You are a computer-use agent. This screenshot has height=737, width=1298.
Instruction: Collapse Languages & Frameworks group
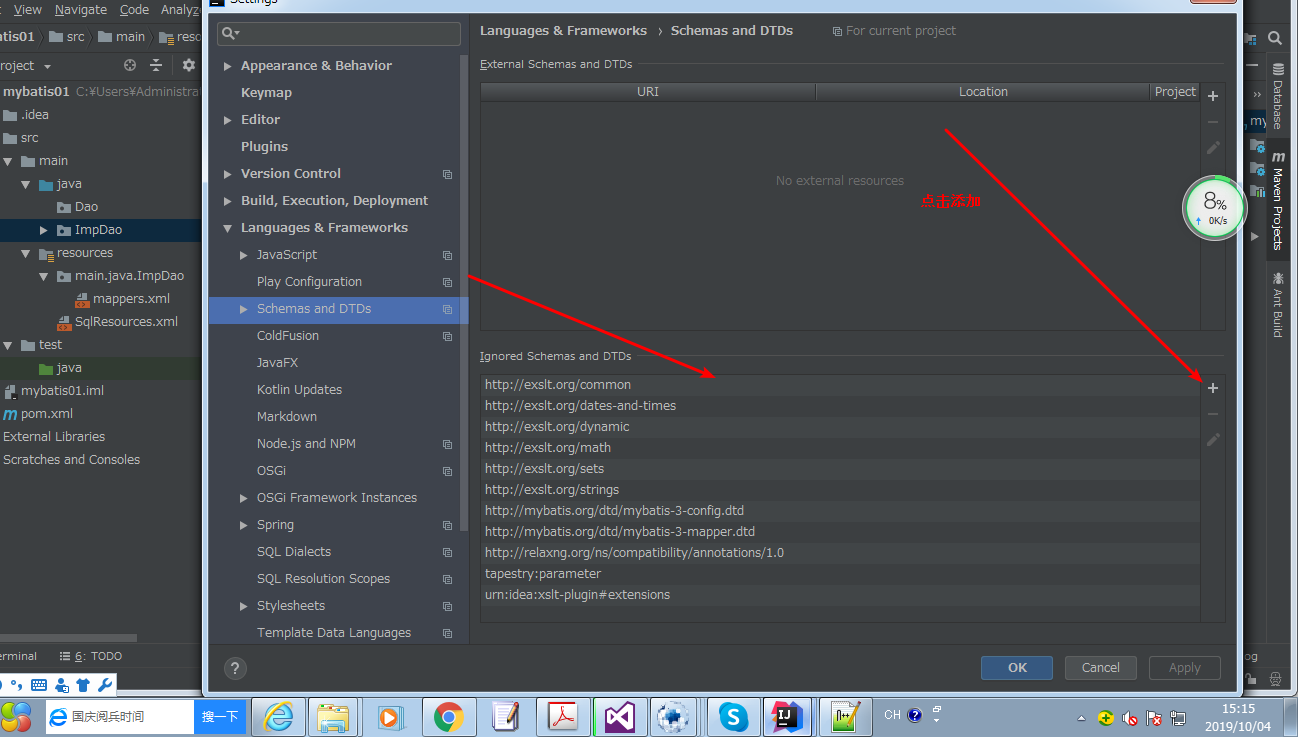coord(229,228)
